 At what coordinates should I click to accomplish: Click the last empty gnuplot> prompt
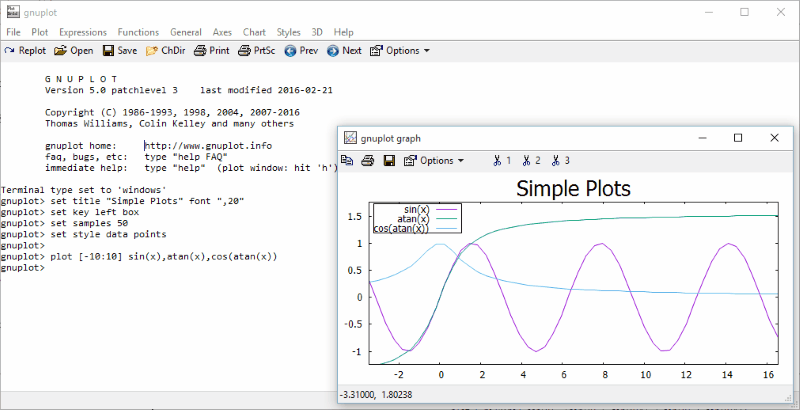22,268
